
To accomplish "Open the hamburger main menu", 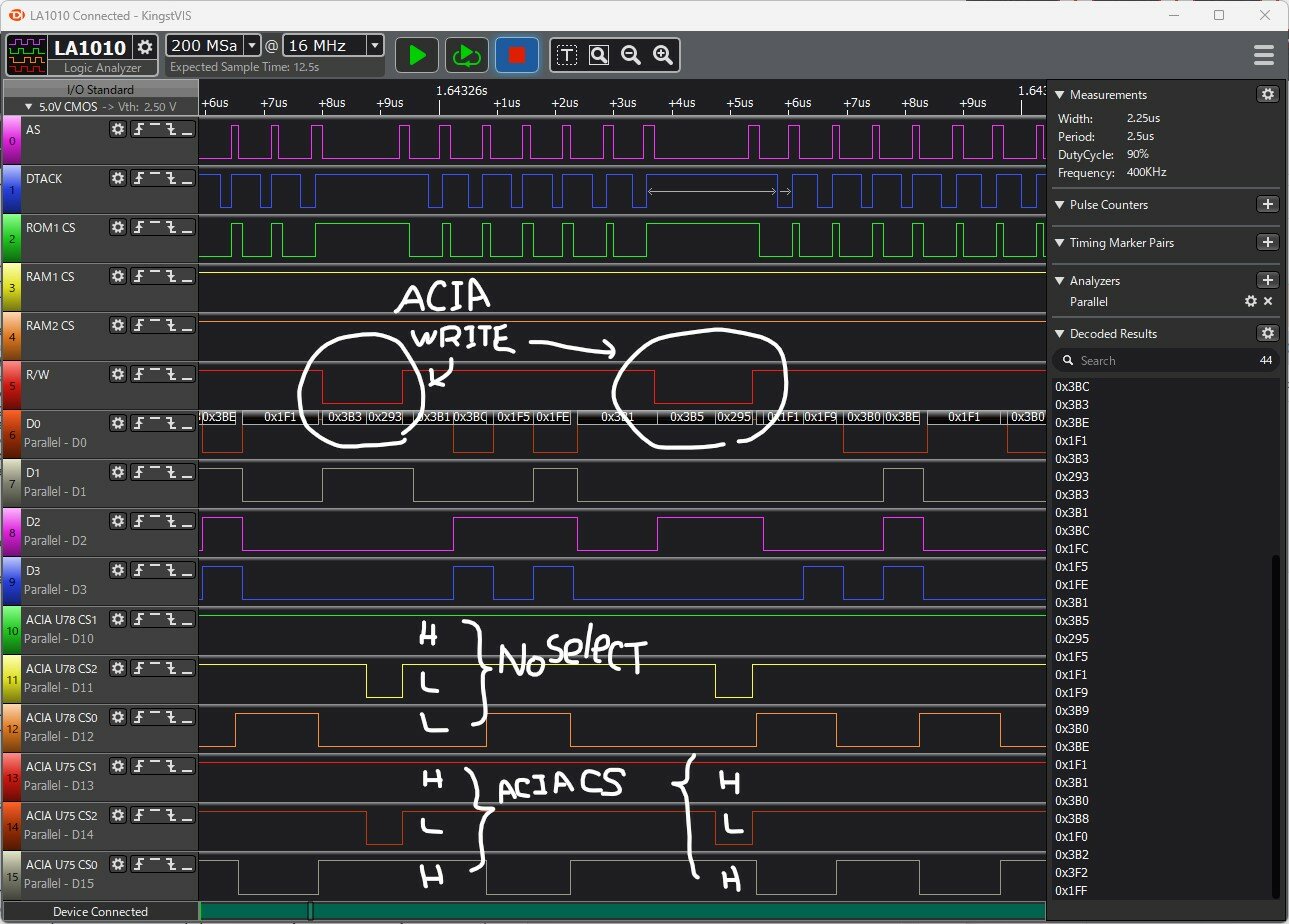I will pyautogui.click(x=1263, y=55).
